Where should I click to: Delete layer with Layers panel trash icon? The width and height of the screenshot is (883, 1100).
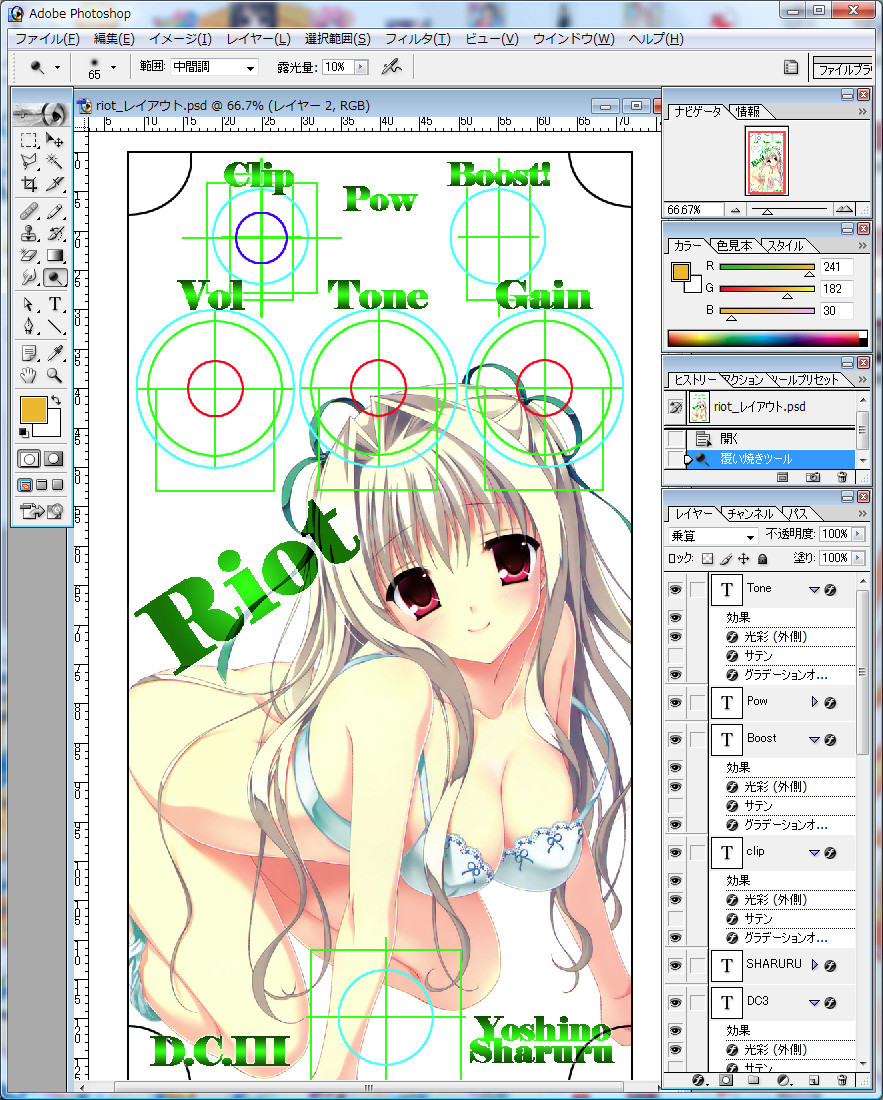point(842,1081)
